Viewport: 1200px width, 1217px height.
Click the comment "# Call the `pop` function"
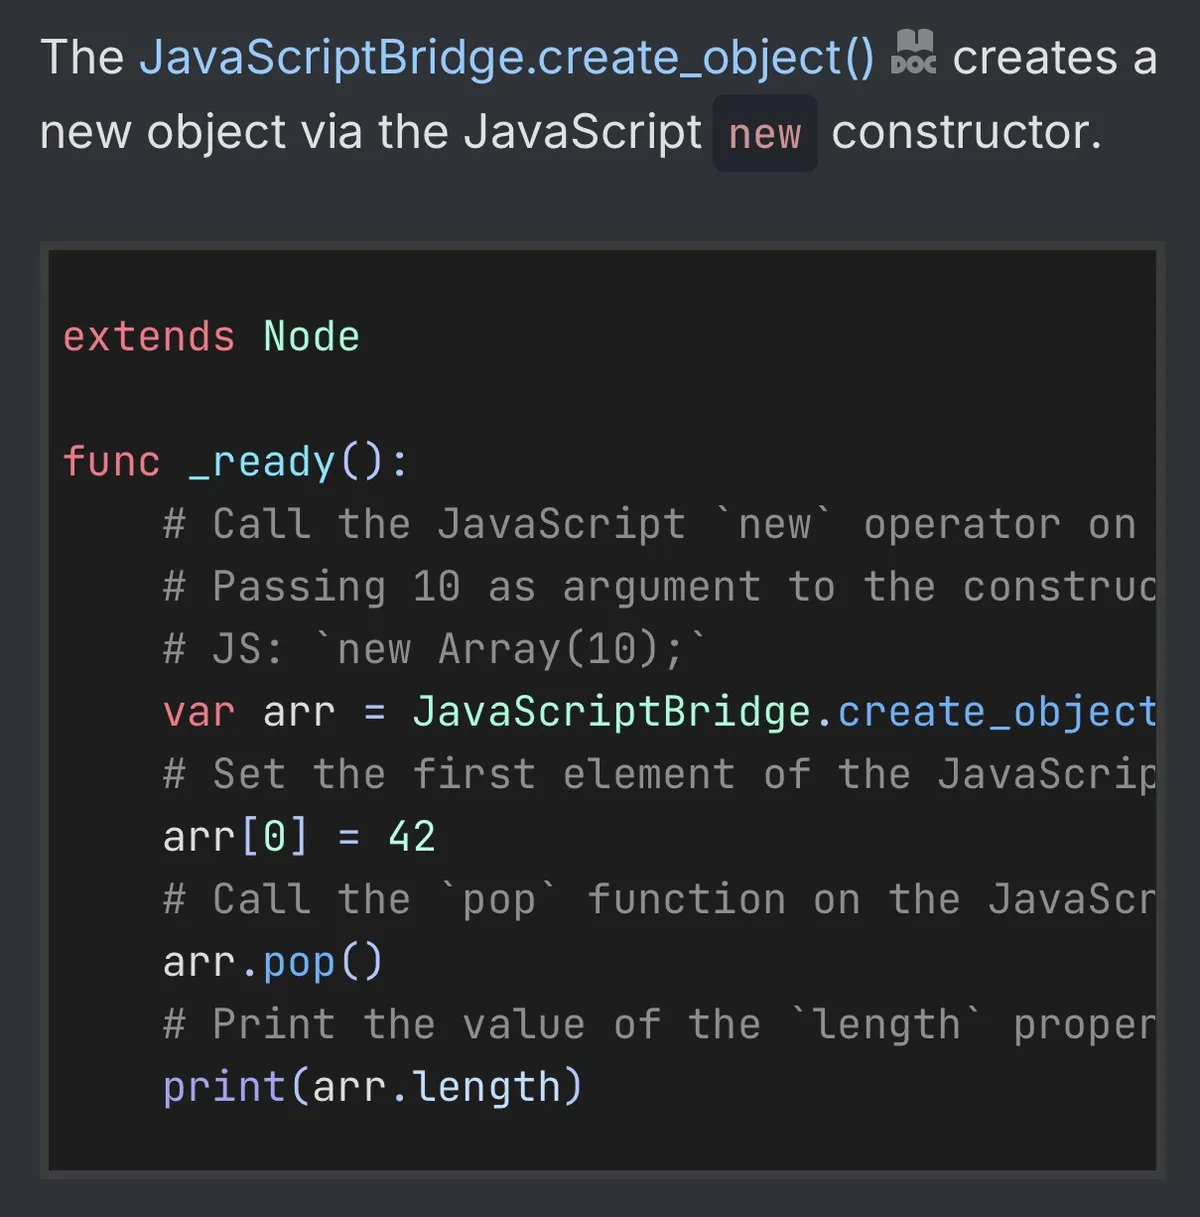click(474, 899)
